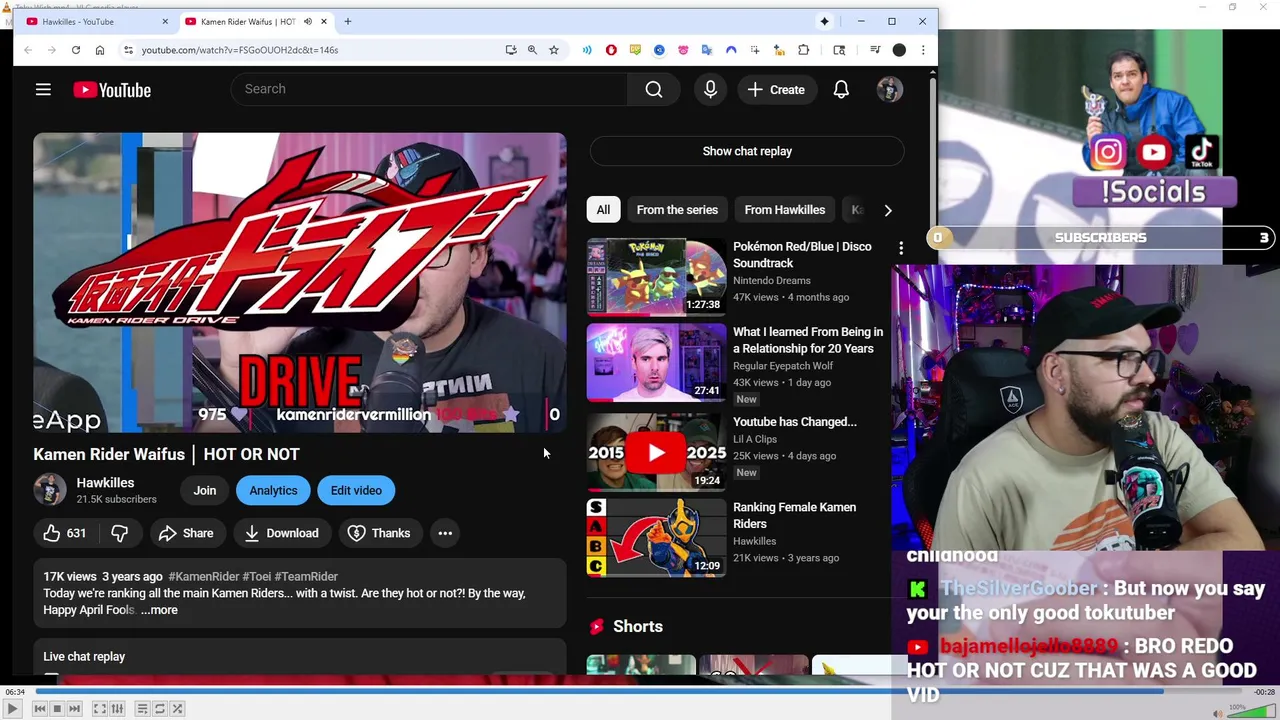Click the Thanks button
This screenshot has height=720, width=1280.
pyautogui.click(x=379, y=533)
